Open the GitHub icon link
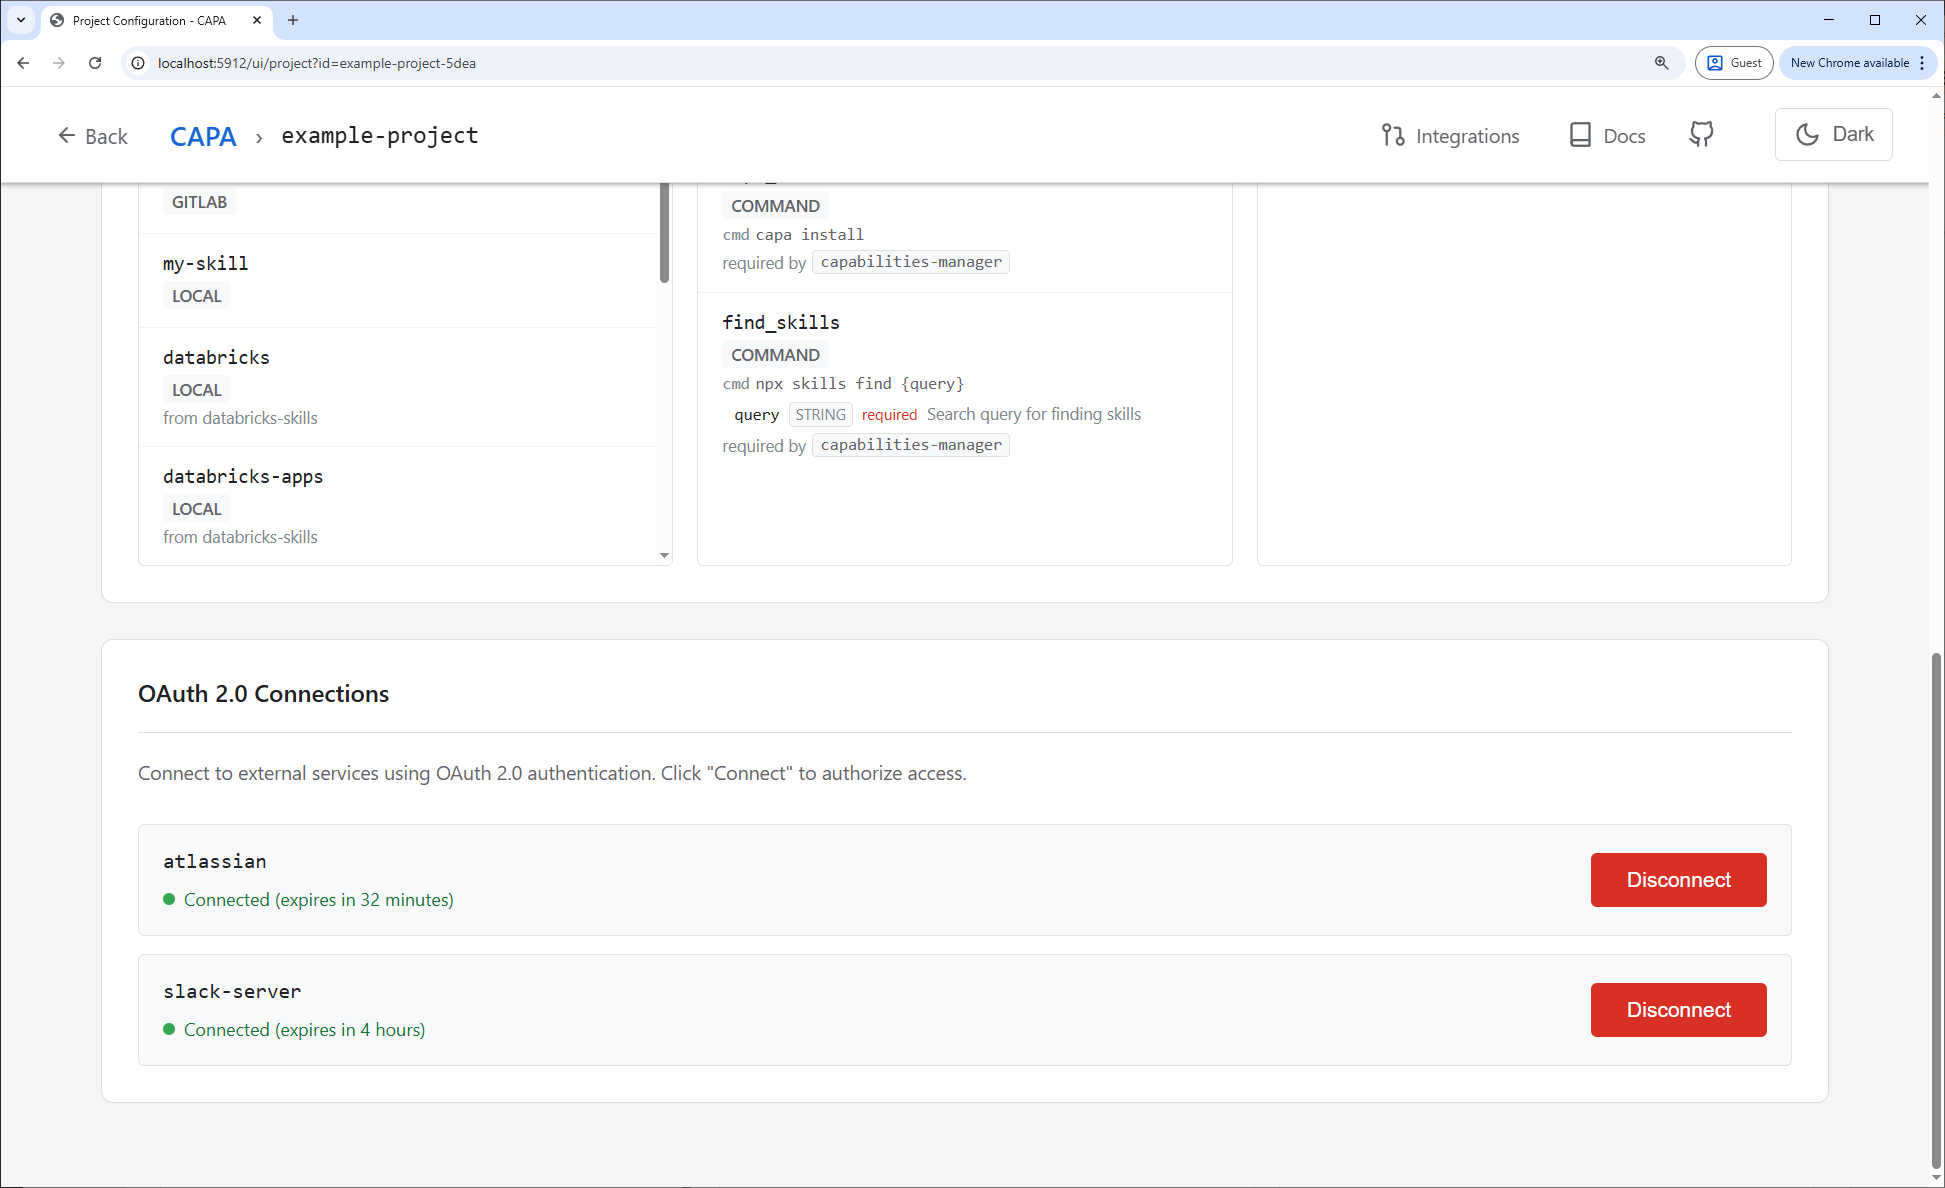This screenshot has height=1188, width=1945. [1701, 135]
